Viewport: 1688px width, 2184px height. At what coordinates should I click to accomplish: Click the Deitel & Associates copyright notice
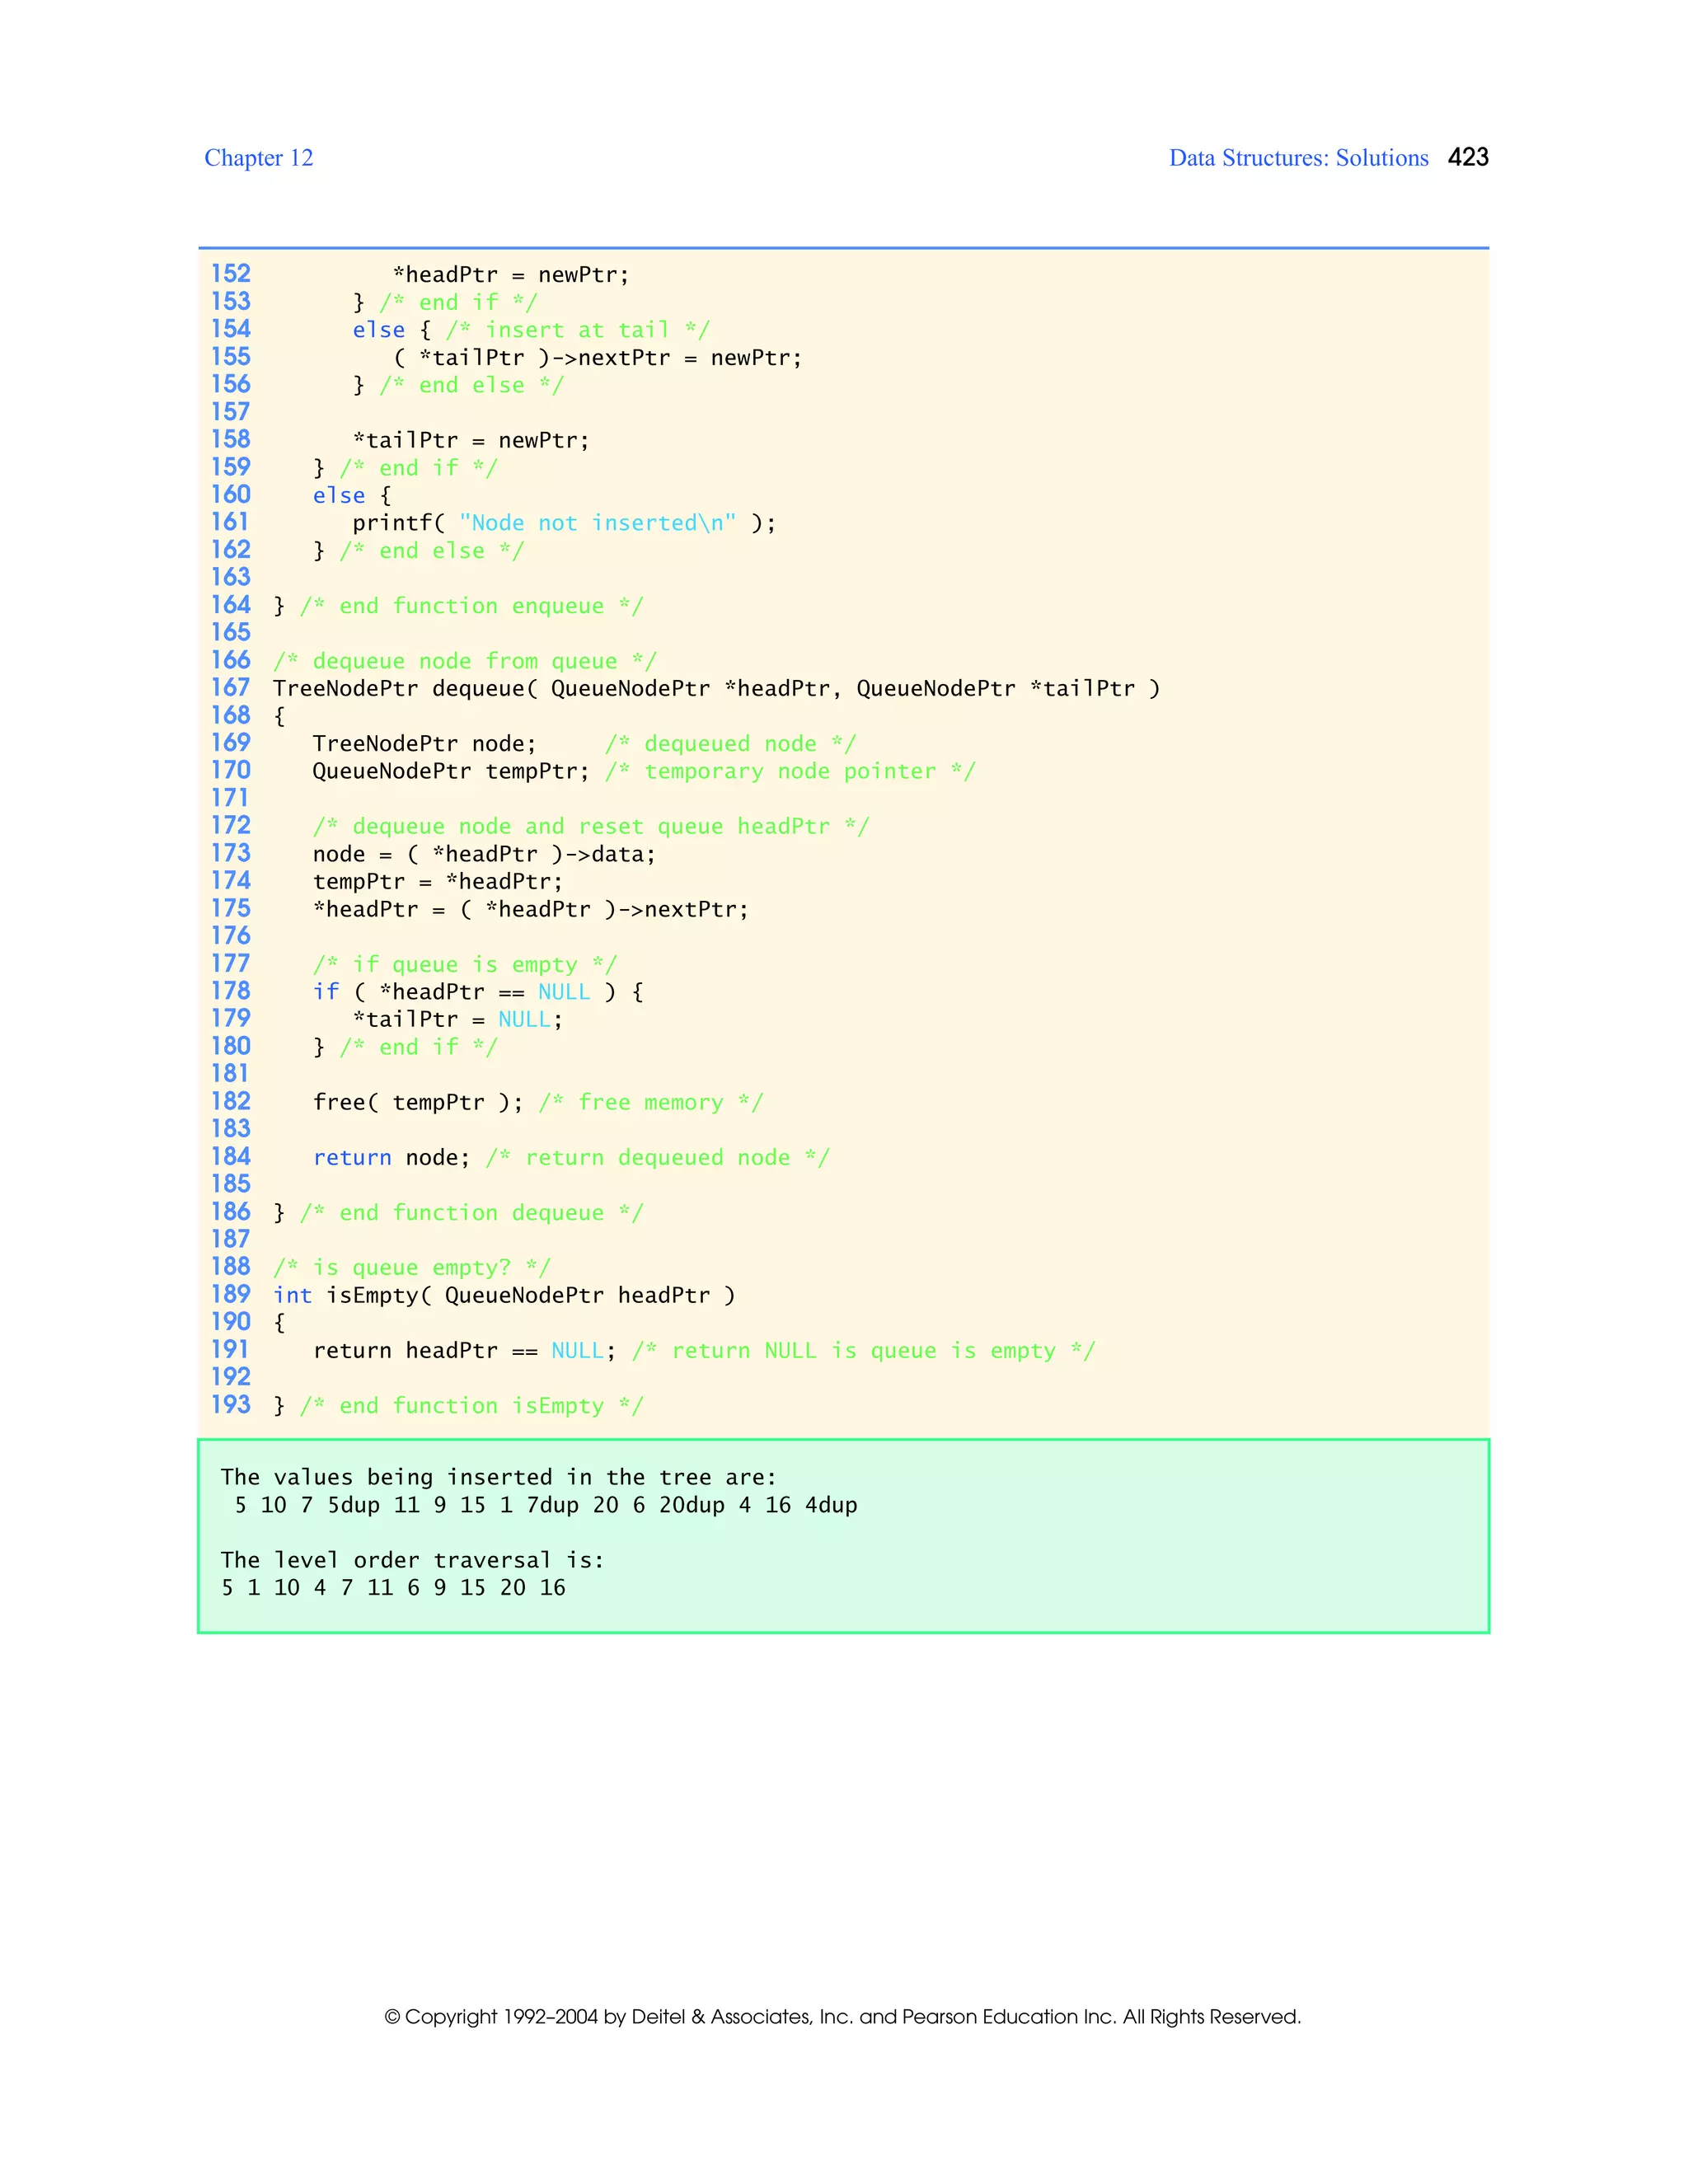point(843,2016)
